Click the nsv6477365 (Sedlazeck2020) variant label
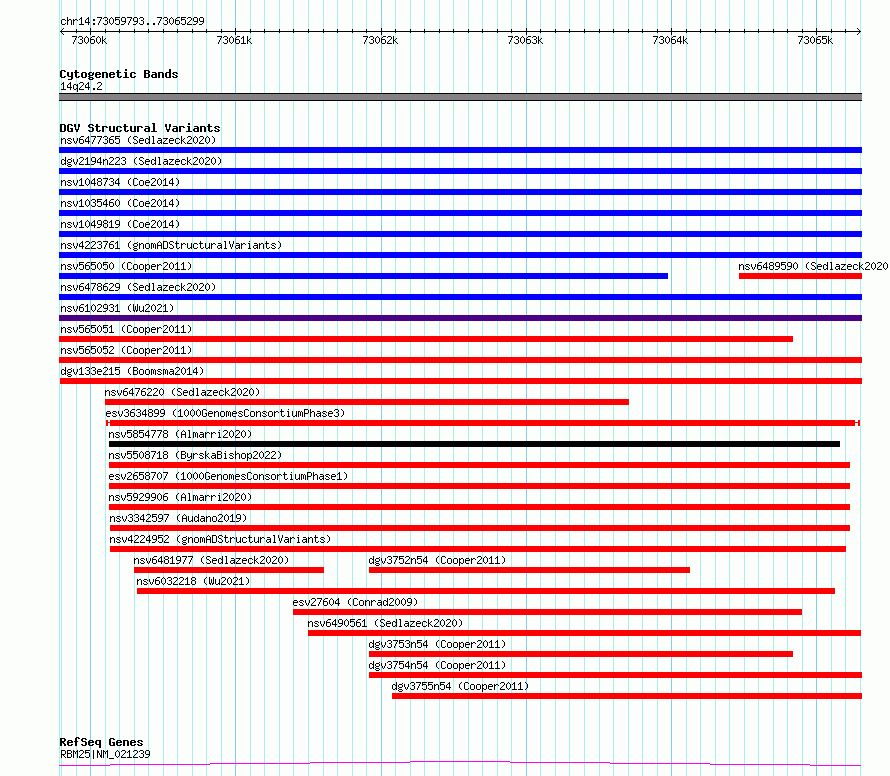This screenshot has width=890, height=776. [x=138, y=140]
